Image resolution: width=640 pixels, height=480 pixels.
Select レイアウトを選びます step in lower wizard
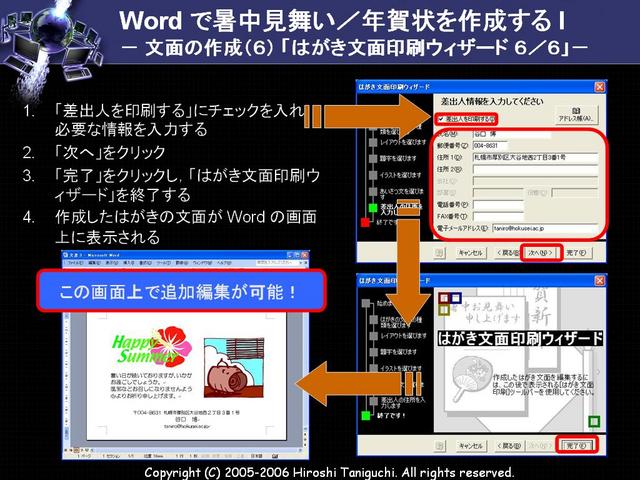pos(403,336)
